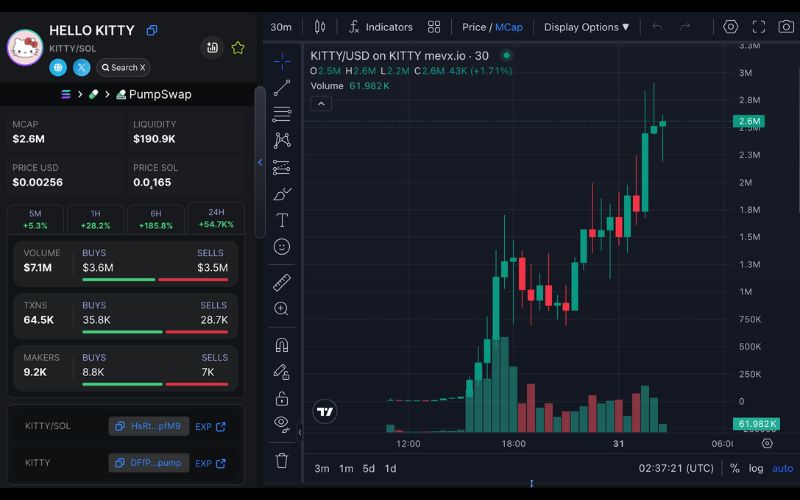Switch chart to Price mode
Screen dimensions: 800x500
point(474,27)
